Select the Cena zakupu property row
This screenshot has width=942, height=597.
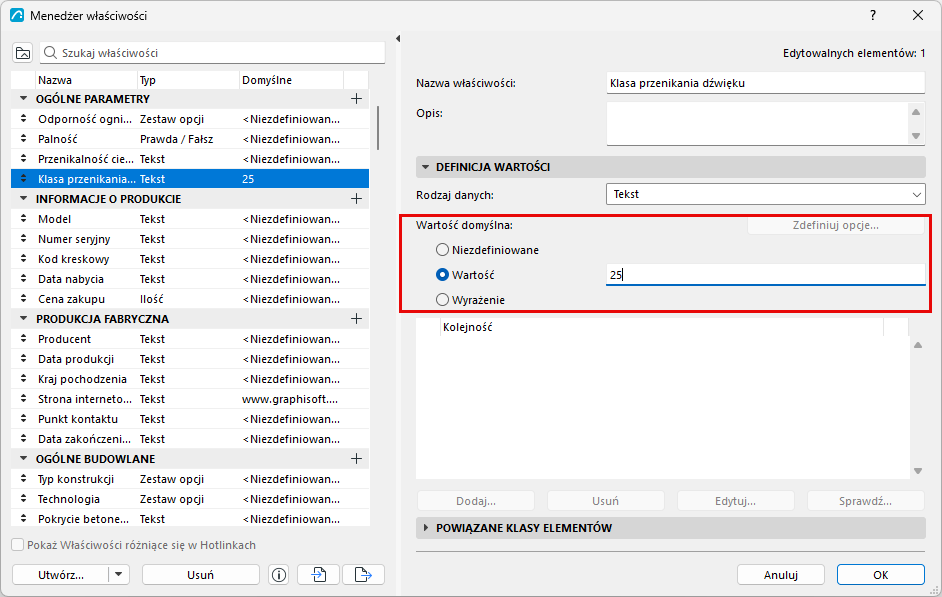tap(190, 299)
